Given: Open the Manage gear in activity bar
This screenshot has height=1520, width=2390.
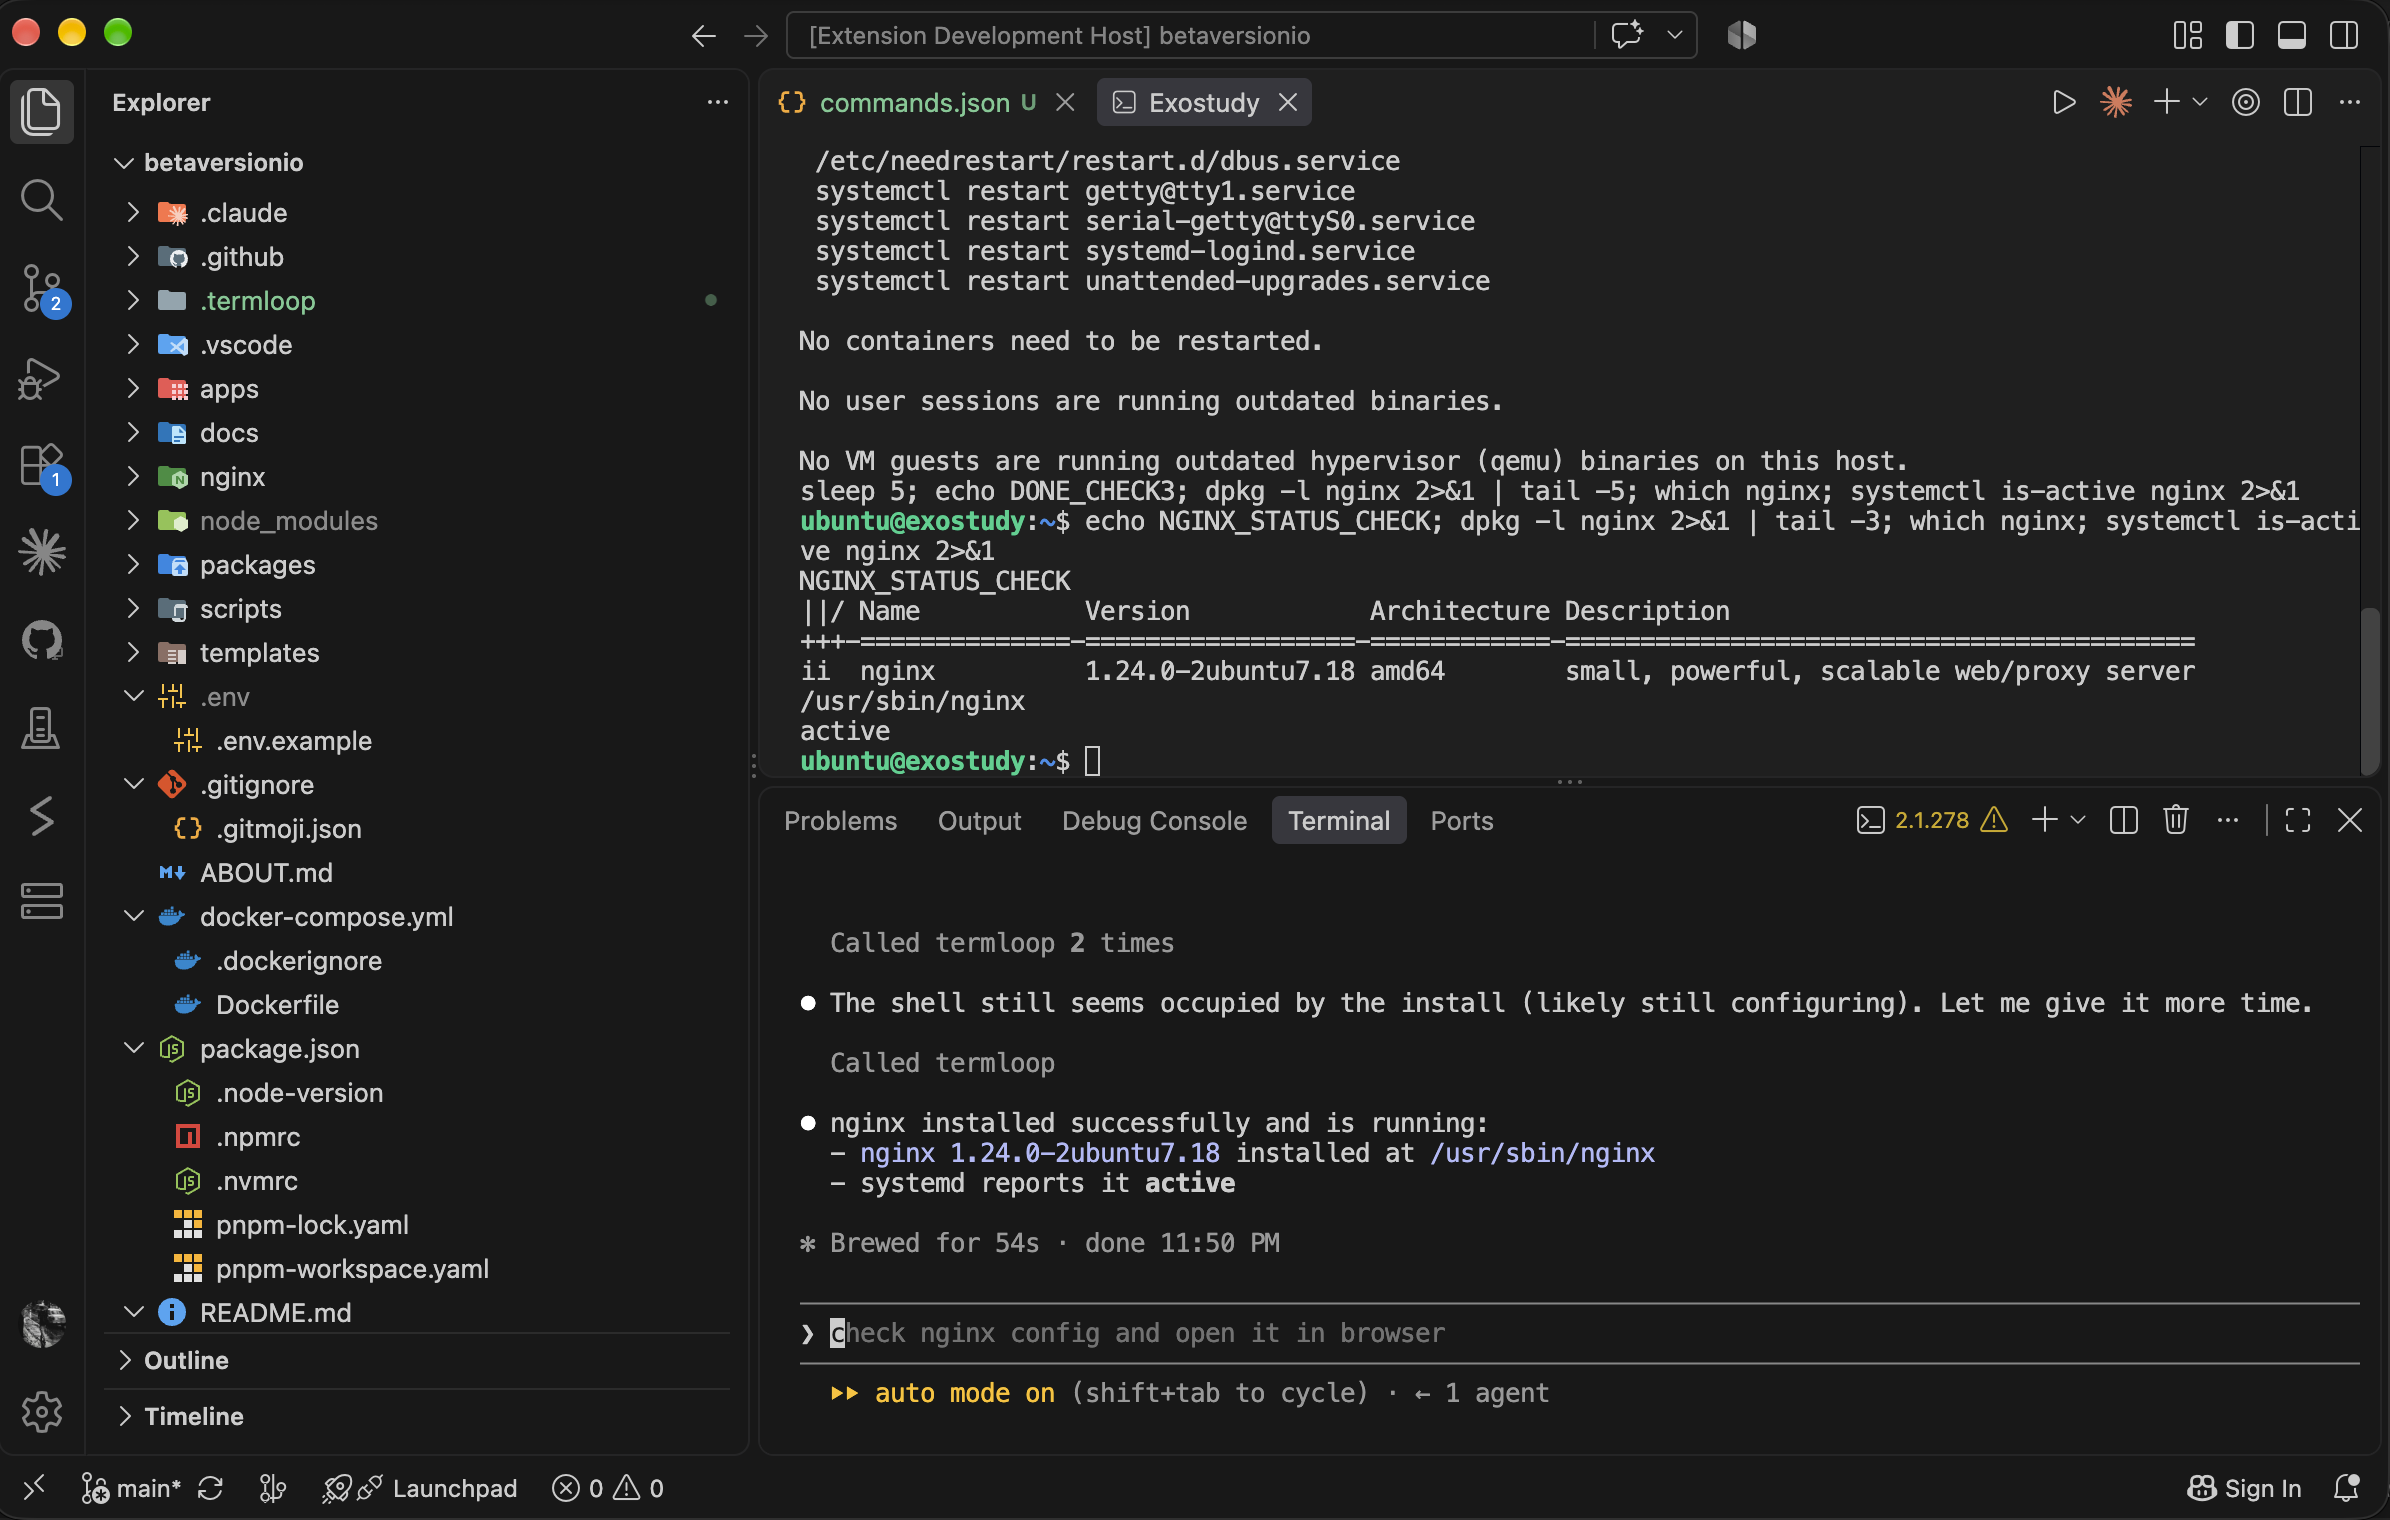Looking at the screenshot, I should tap(41, 1412).
